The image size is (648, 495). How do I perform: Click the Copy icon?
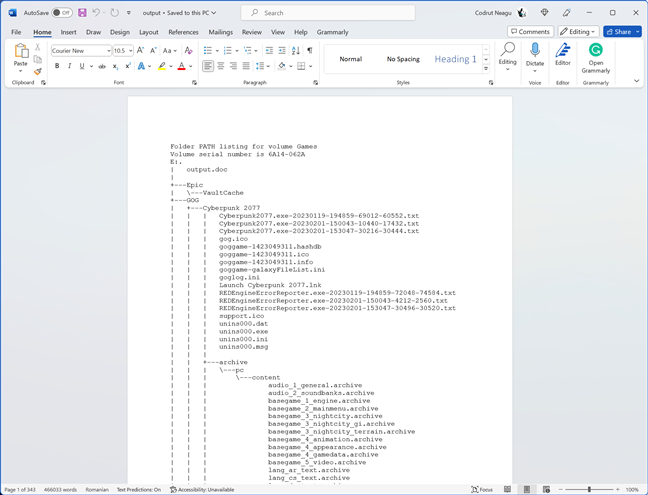tap(38, 59)
